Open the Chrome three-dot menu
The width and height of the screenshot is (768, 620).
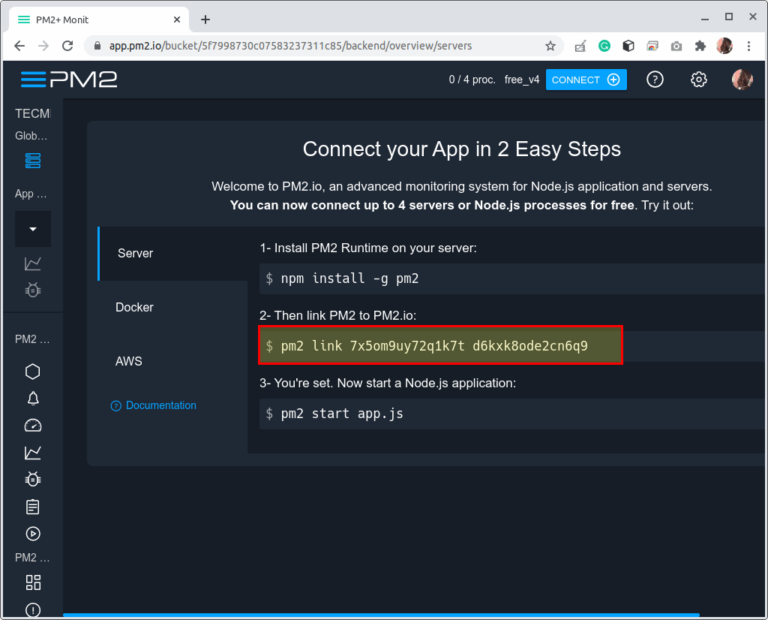[749, 46]
